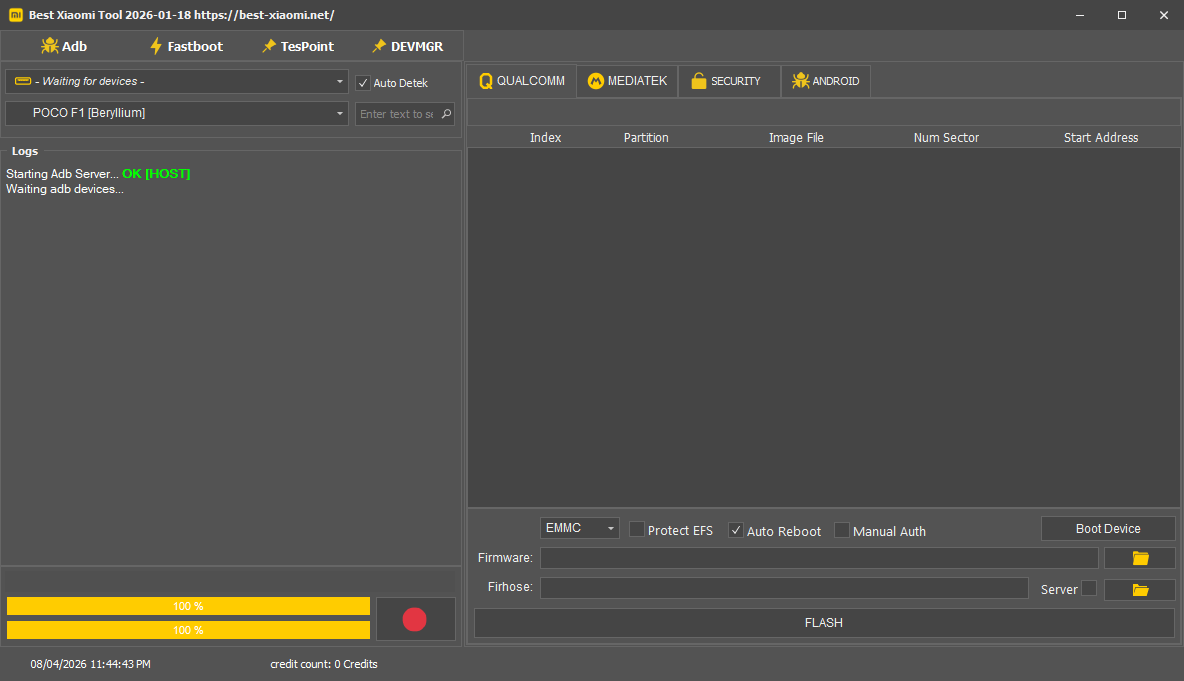Screen dimensions: 1184x681
Task: Click the red record stop button
Action: [x=414, y=620]
